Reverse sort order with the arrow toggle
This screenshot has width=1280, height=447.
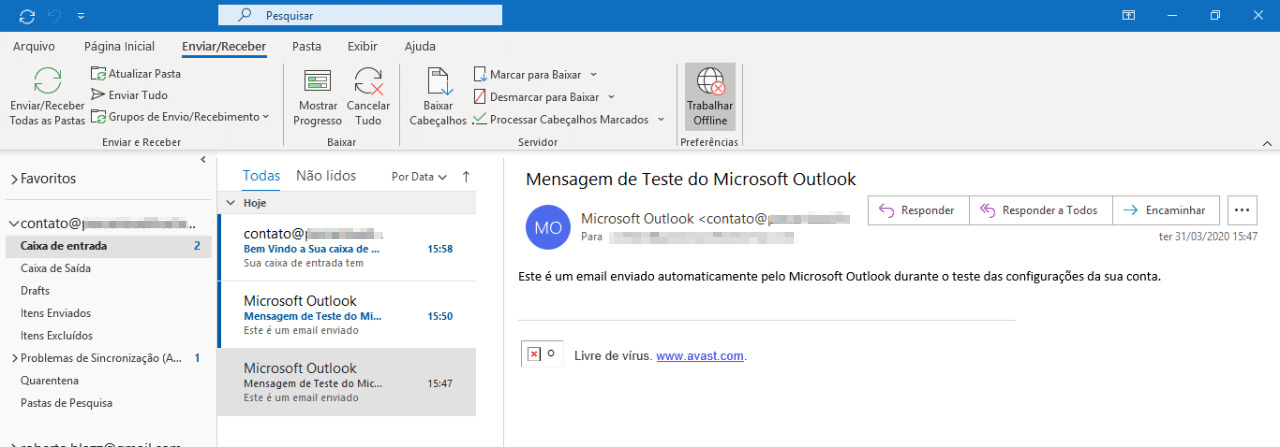coord(466,177)
